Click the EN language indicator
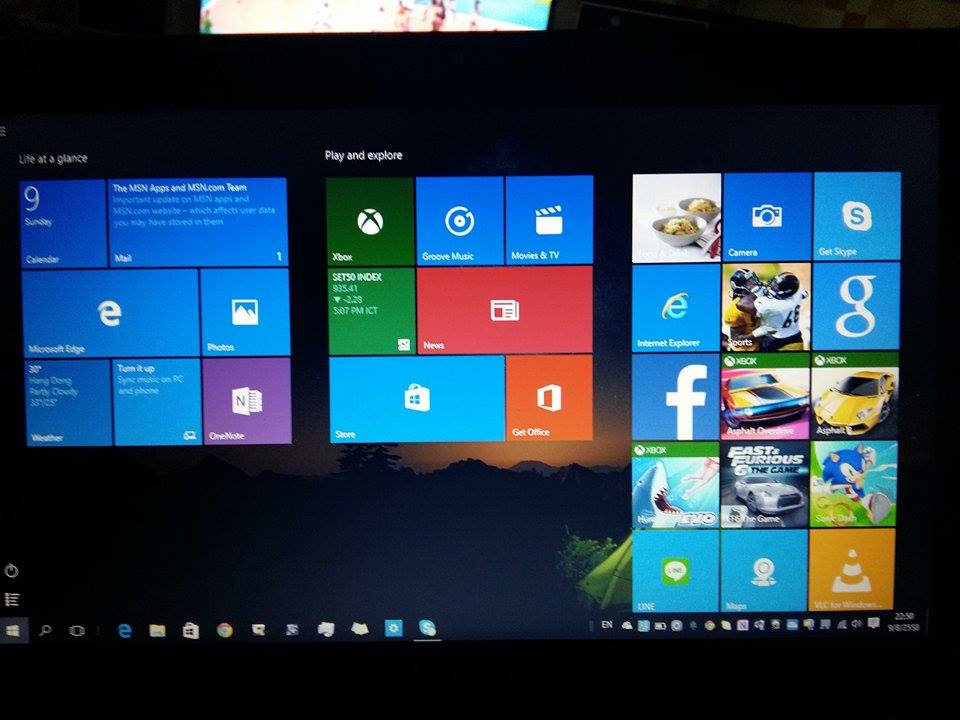 (x=607, y=624)
